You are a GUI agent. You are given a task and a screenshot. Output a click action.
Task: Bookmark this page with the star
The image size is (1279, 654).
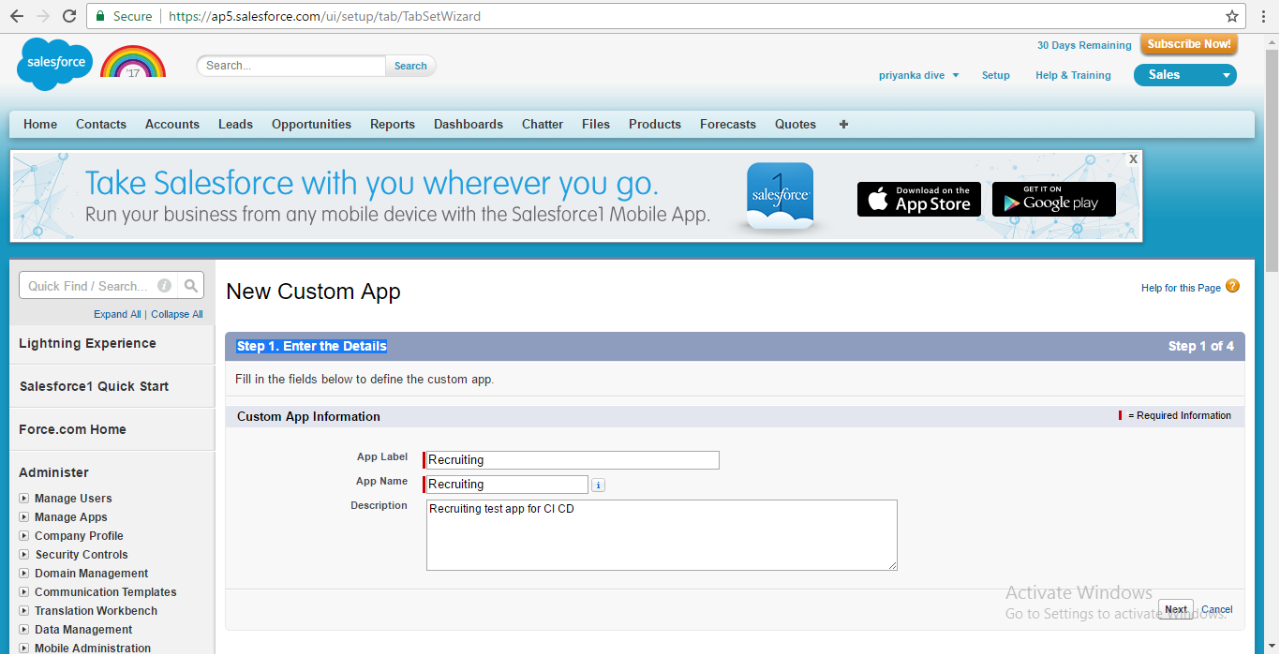[1232, 16]
